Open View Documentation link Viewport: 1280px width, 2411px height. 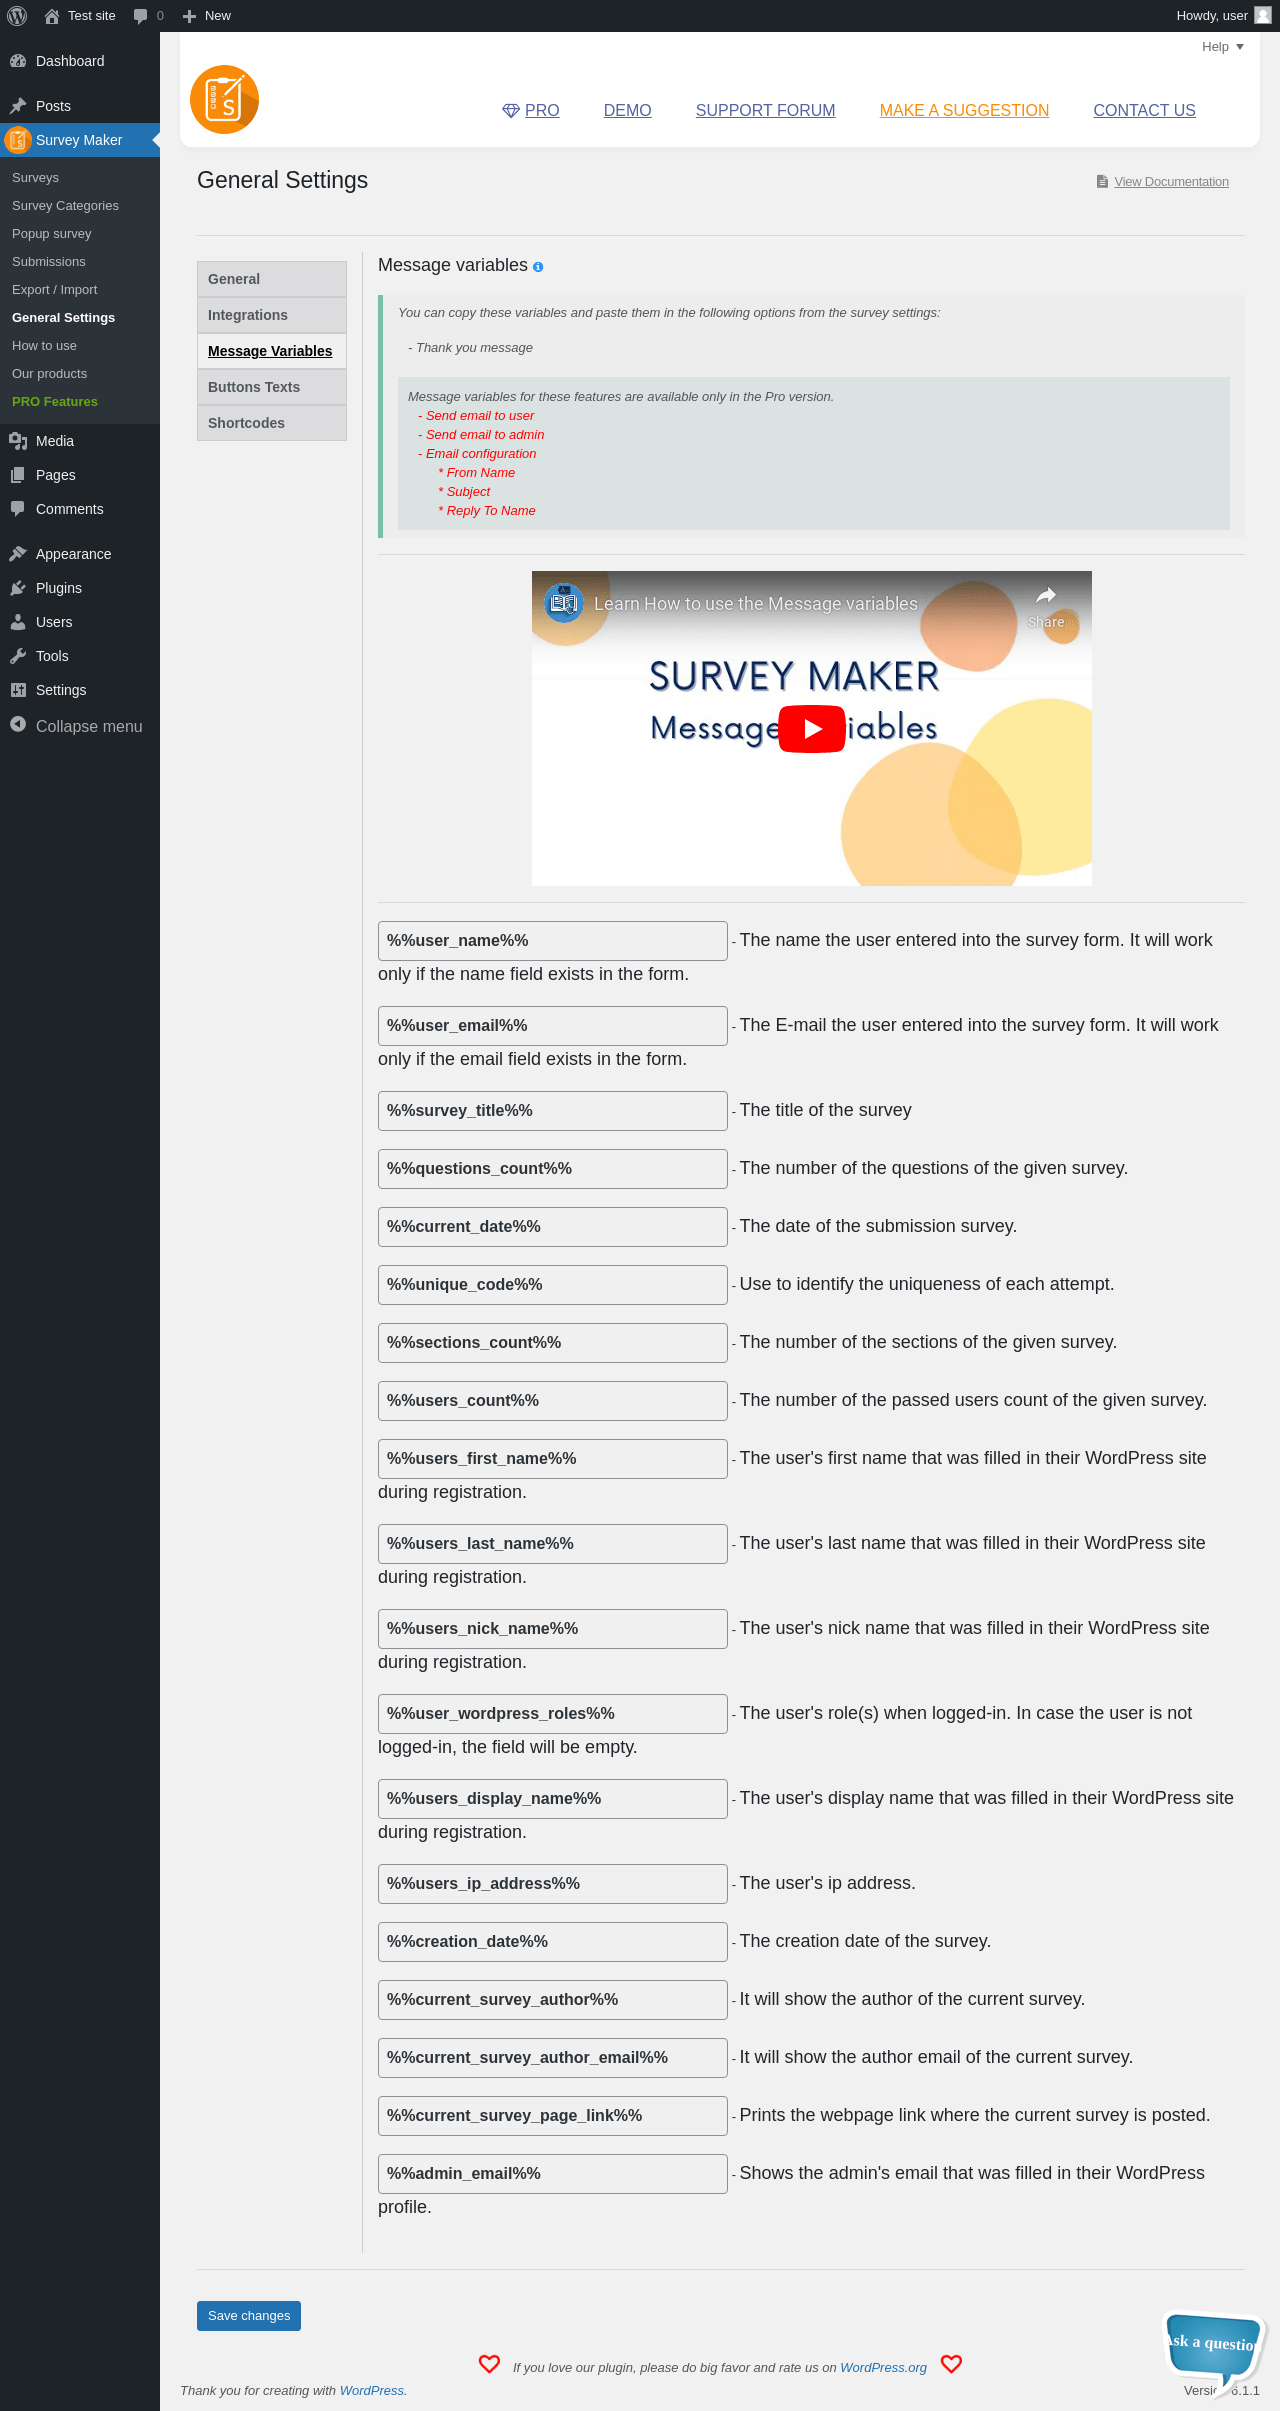[1171, 182]
